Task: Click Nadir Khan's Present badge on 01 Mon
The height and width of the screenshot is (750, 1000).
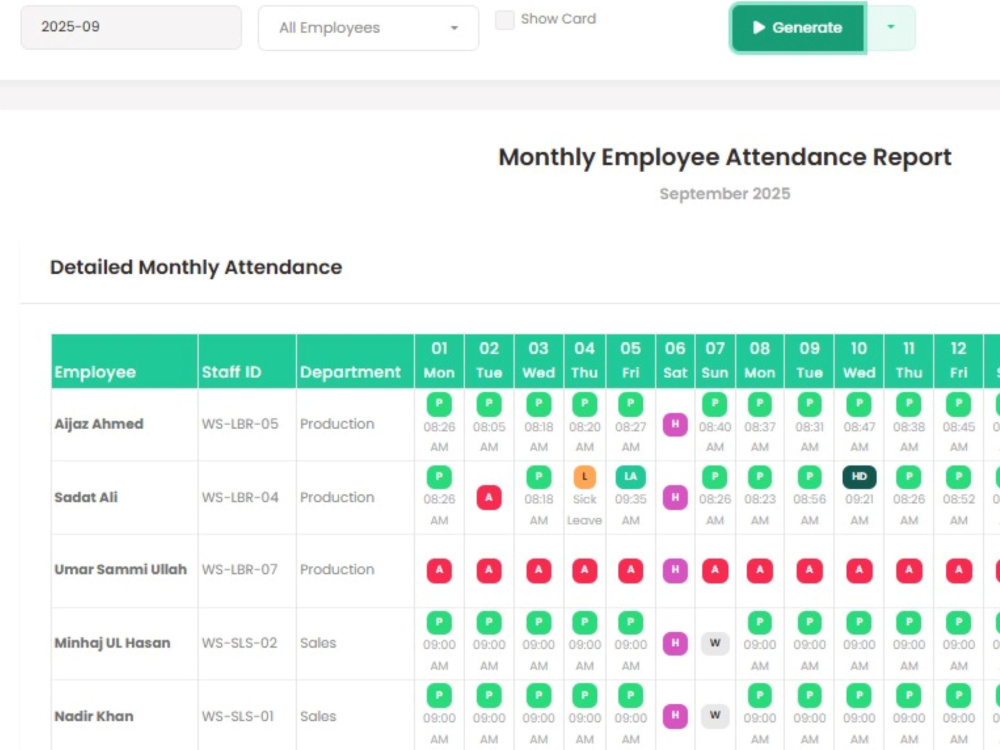Action: 439,695
